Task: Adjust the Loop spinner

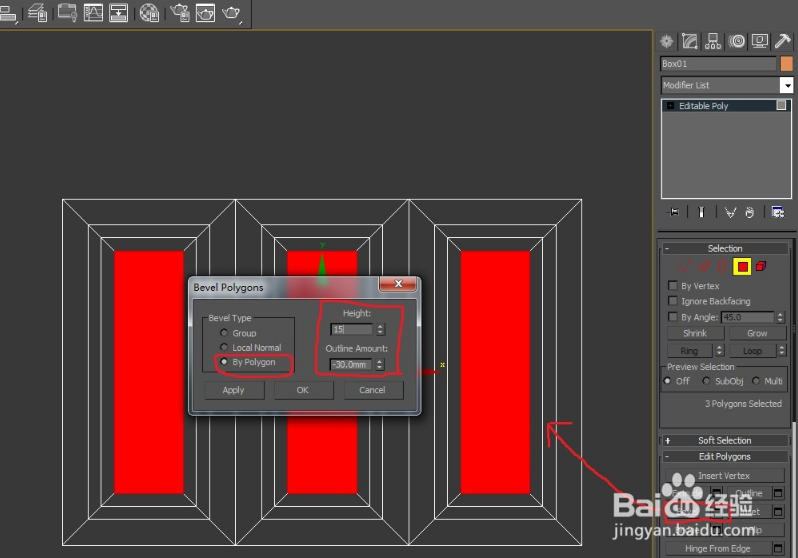Action: [782, 350]
